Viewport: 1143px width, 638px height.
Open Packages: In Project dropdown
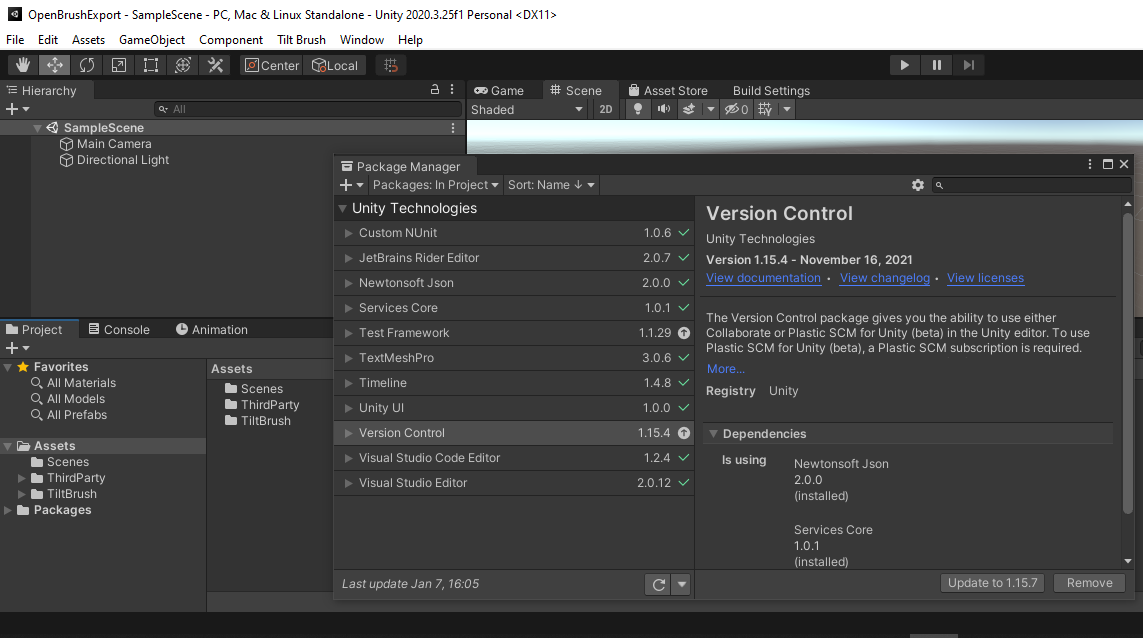point(435,185)
